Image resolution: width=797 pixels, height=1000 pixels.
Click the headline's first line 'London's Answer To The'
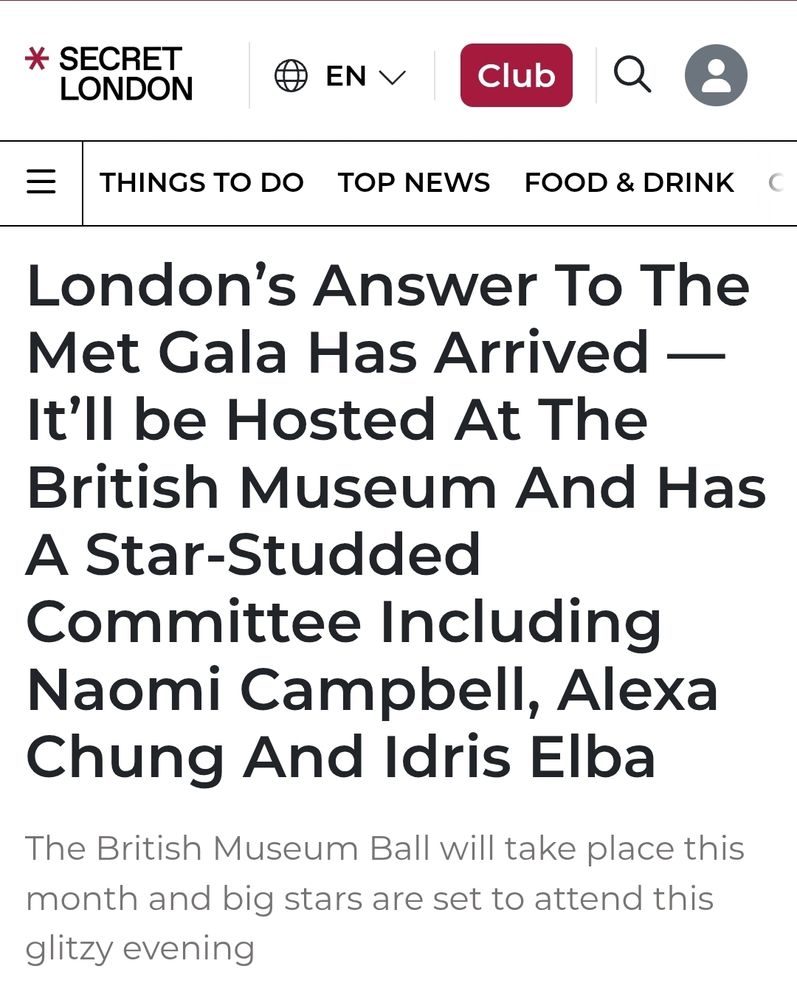coord(388,286)
